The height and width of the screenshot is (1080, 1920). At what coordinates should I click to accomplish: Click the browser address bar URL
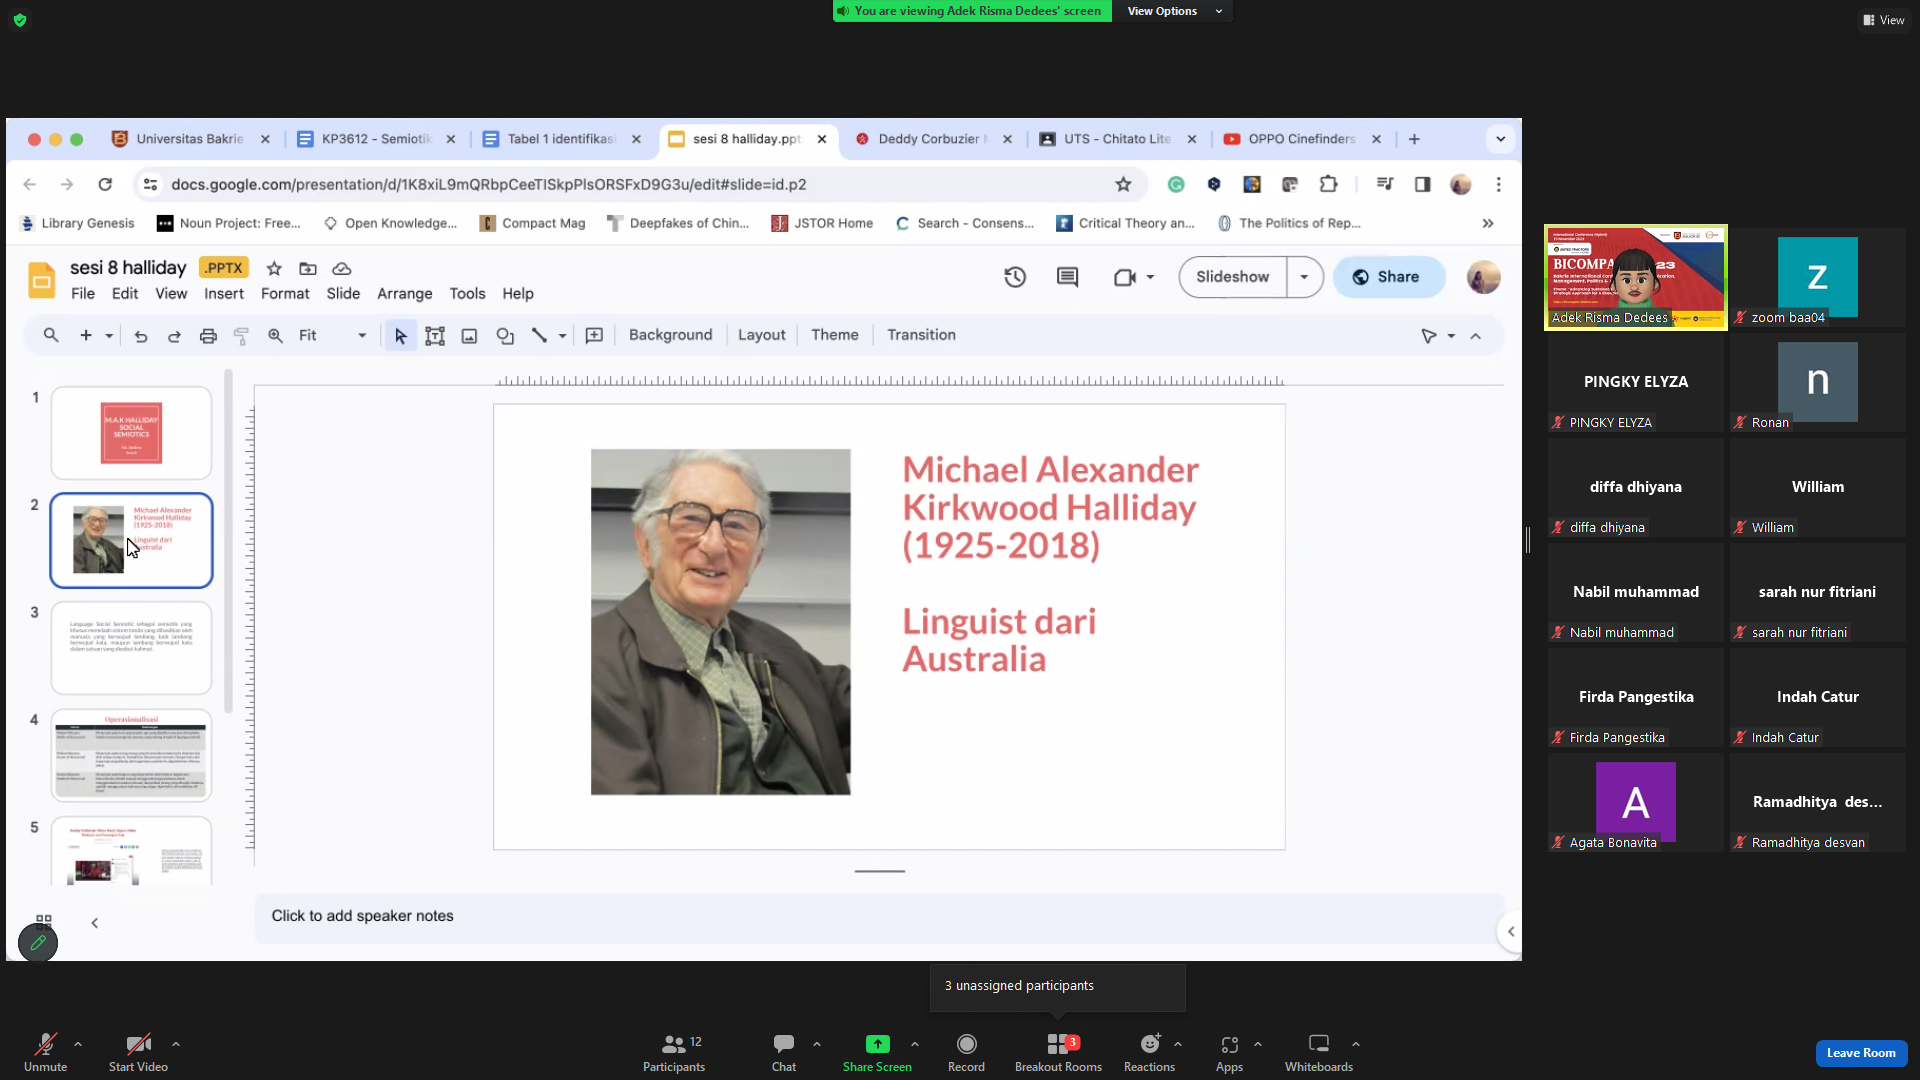[x=488, y=184]
